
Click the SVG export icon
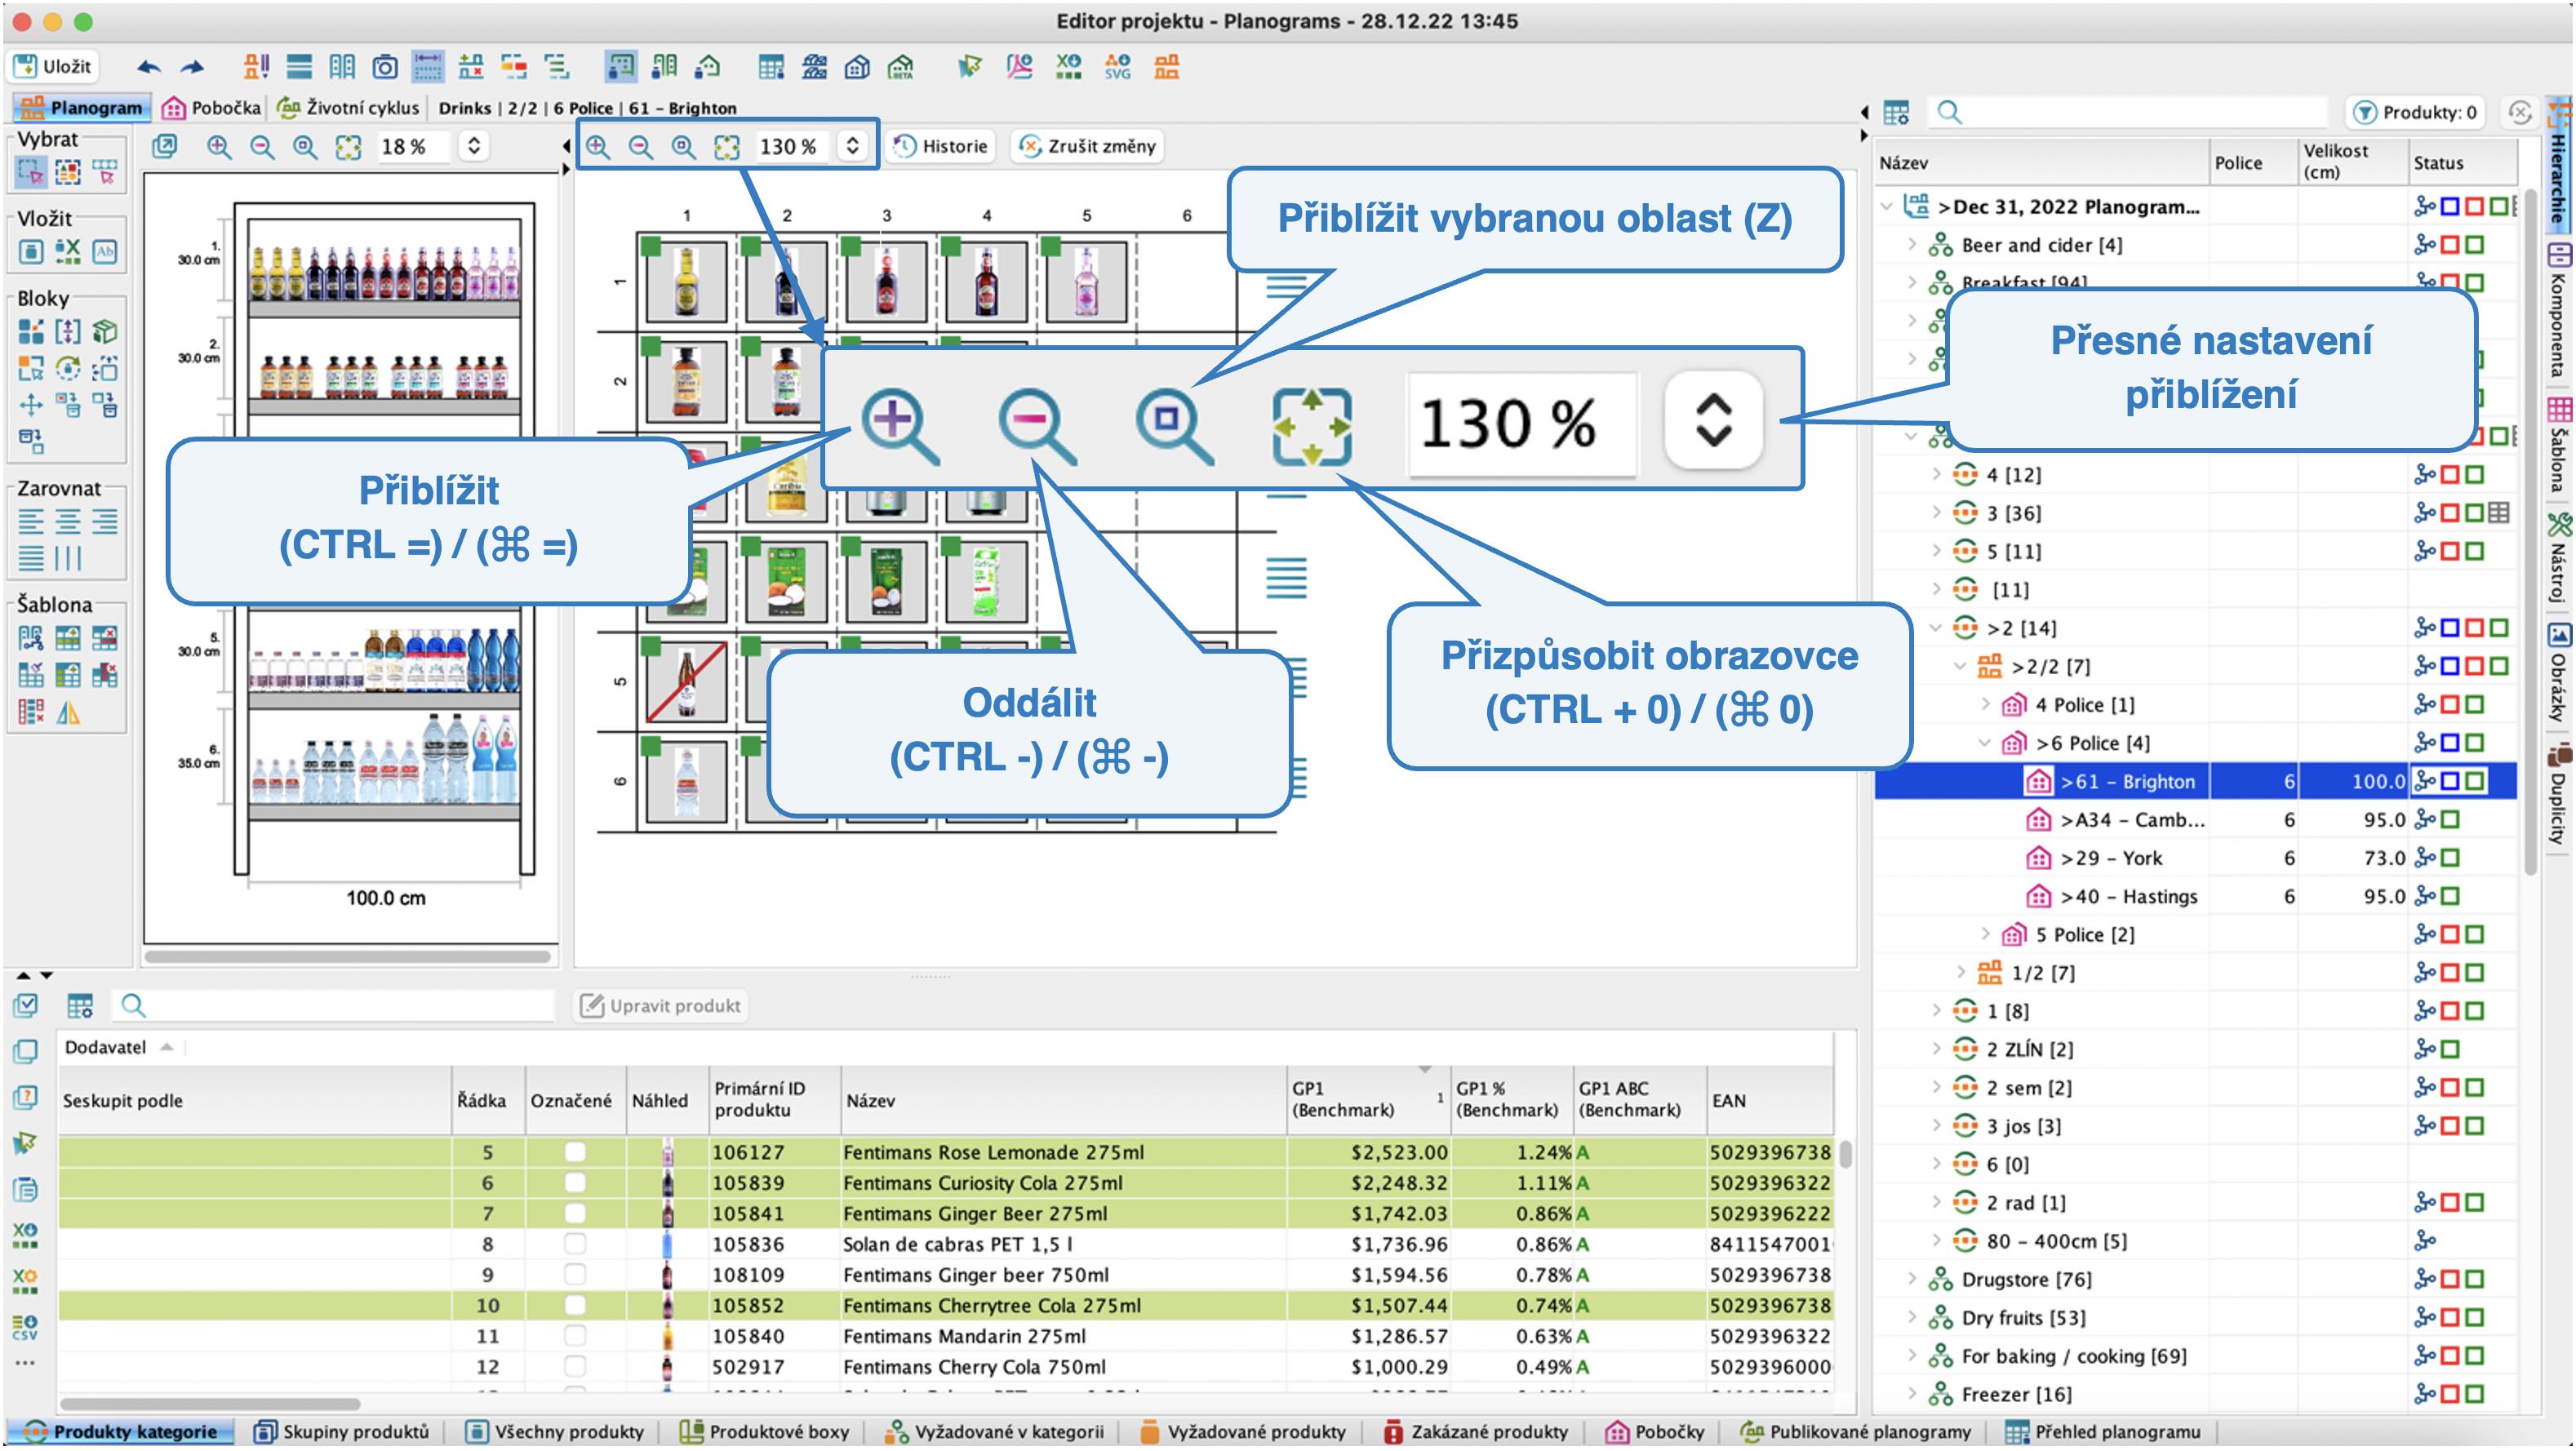(x=1117, y=67)
